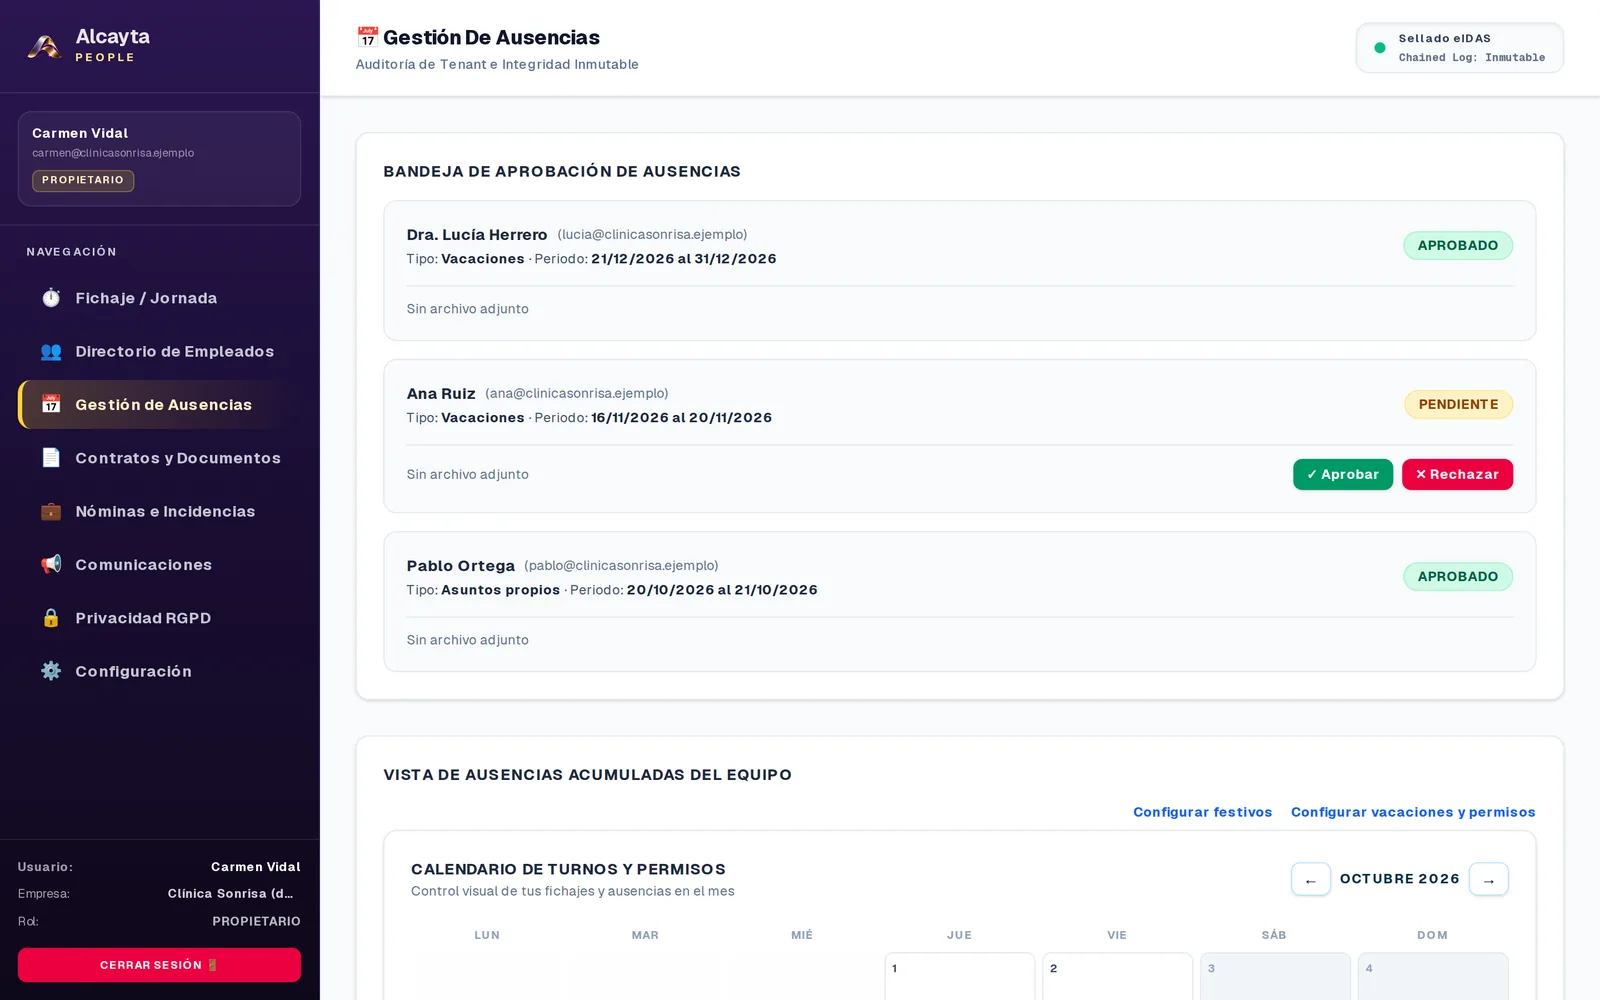Click Dra. Lucía Herrero's name
The height and width of the screenshot is (1000, 1600).
[x=477, y=235]
